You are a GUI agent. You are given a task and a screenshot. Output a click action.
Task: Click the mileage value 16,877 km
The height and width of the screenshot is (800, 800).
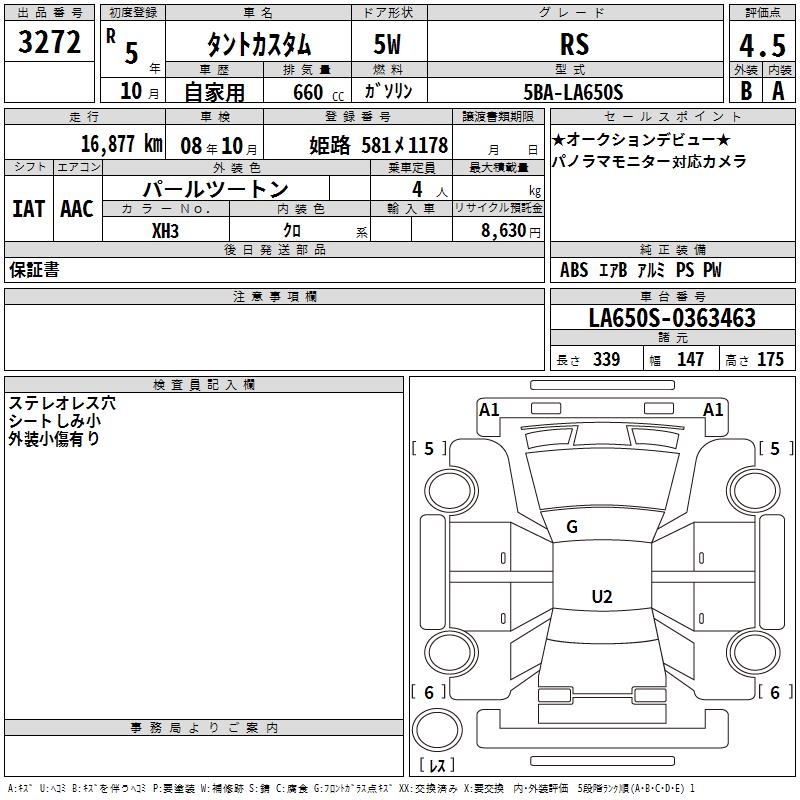coord(122,144)
